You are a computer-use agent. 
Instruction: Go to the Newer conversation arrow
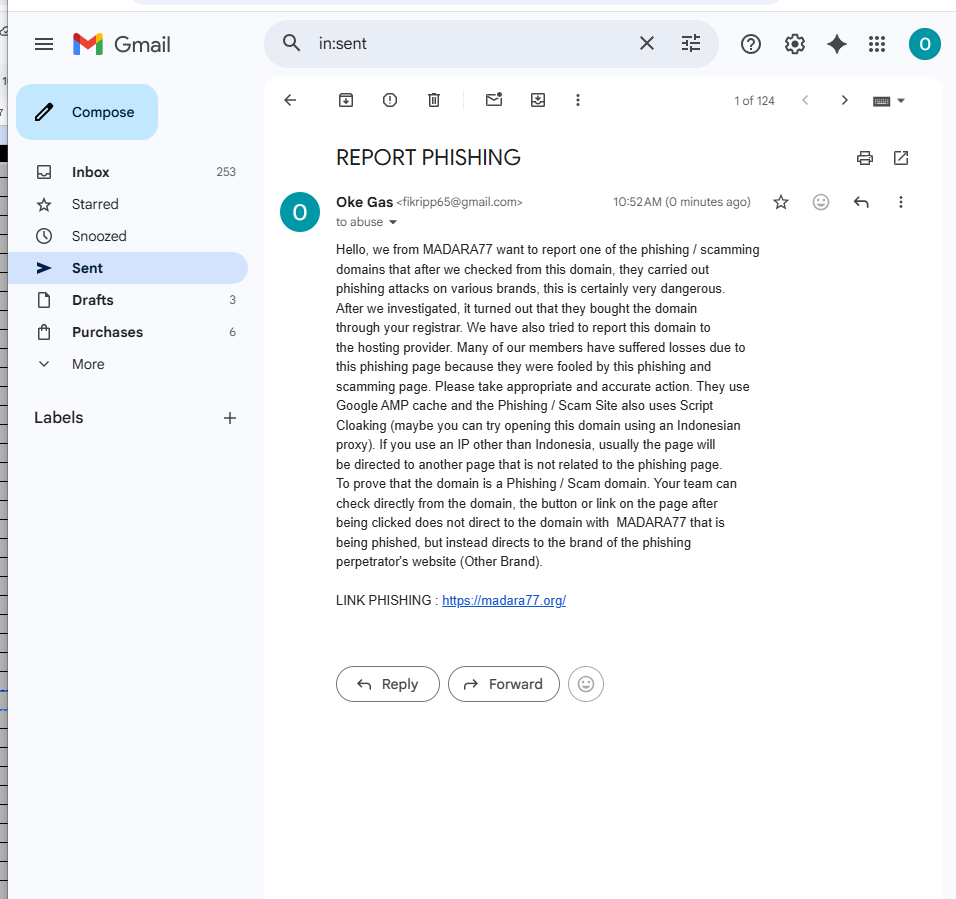(805, 100)
